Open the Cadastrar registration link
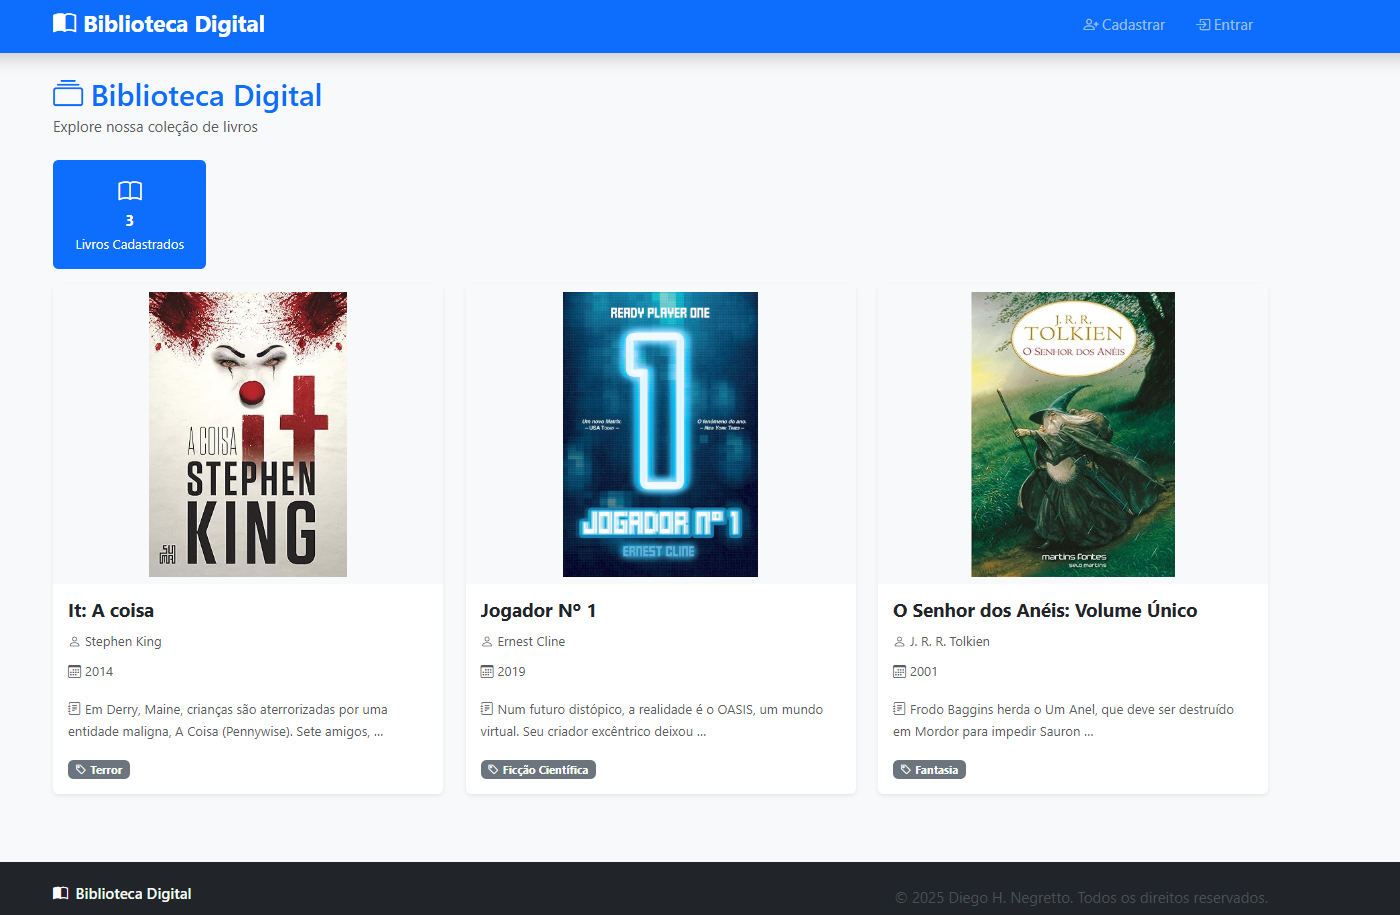Image resolution: width=1400 pixels, height=915 pixels. (1124, 25)
